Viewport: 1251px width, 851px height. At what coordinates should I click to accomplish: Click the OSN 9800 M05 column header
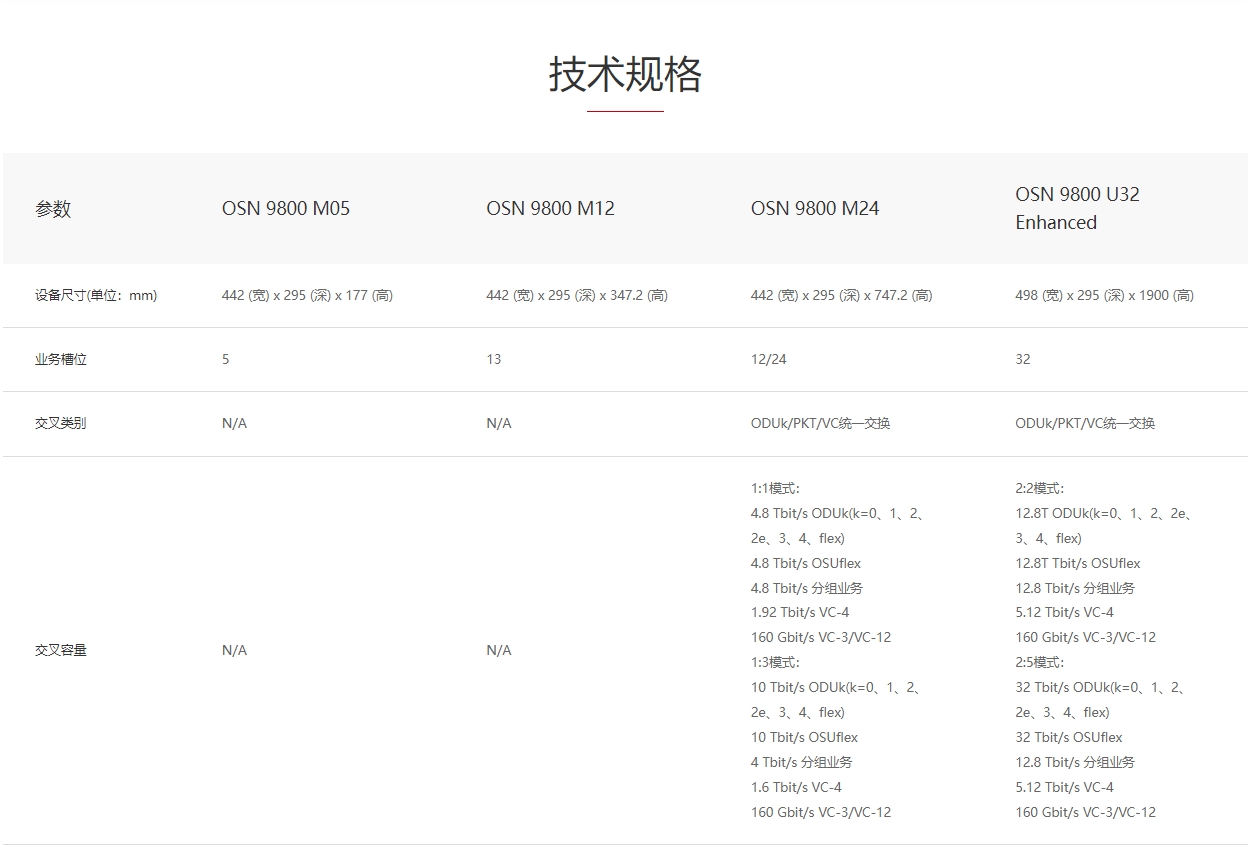(x=286, y=209)
